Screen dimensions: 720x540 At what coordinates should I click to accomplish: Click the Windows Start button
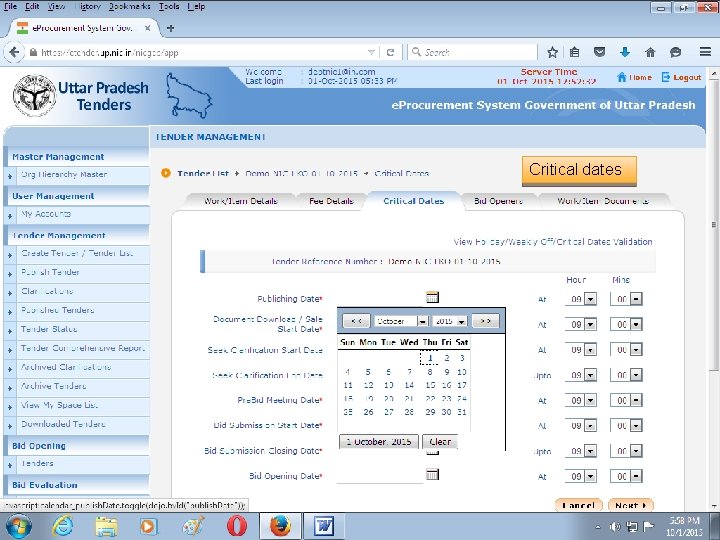click(19, 526)
